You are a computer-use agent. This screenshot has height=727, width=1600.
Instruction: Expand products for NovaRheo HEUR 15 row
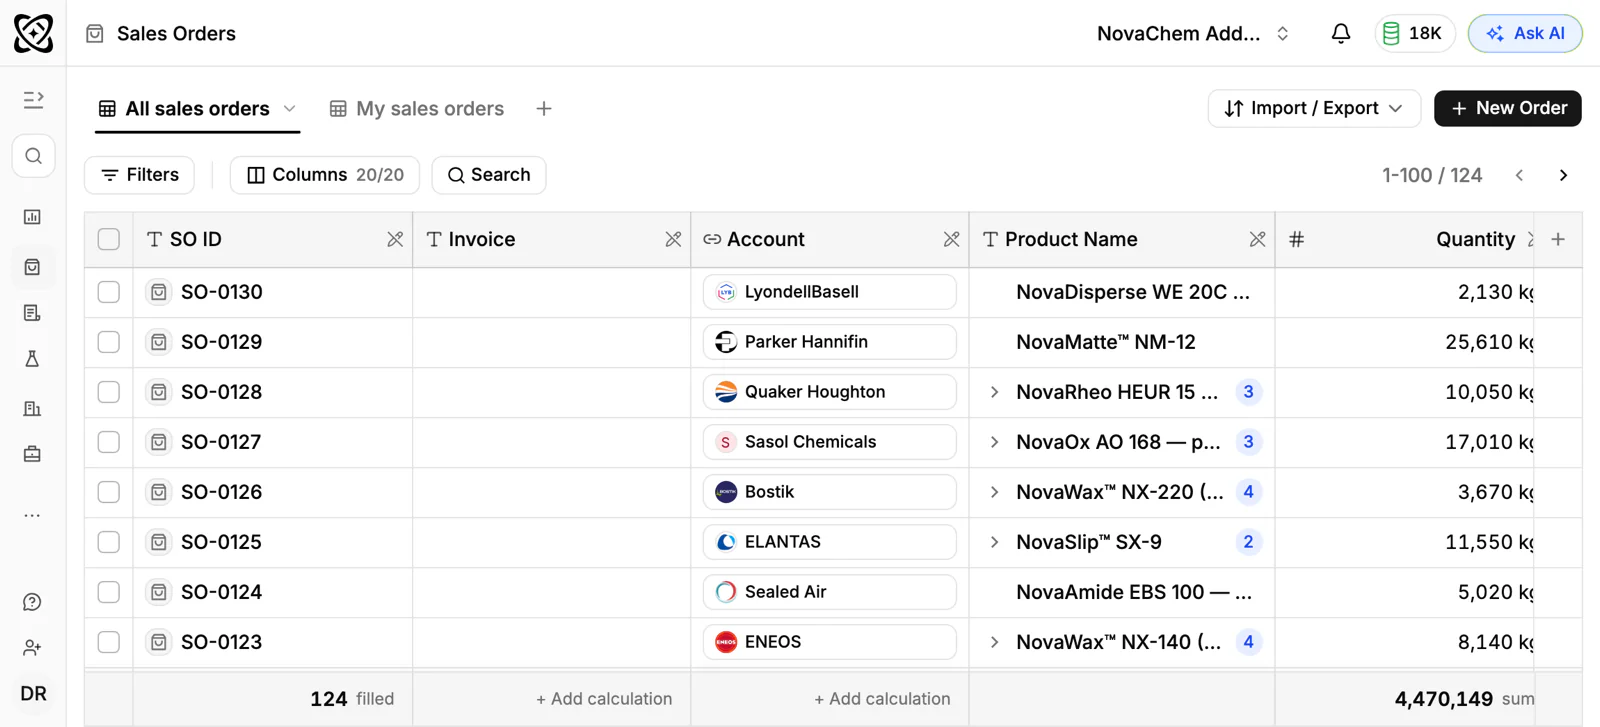coord(994,392)
